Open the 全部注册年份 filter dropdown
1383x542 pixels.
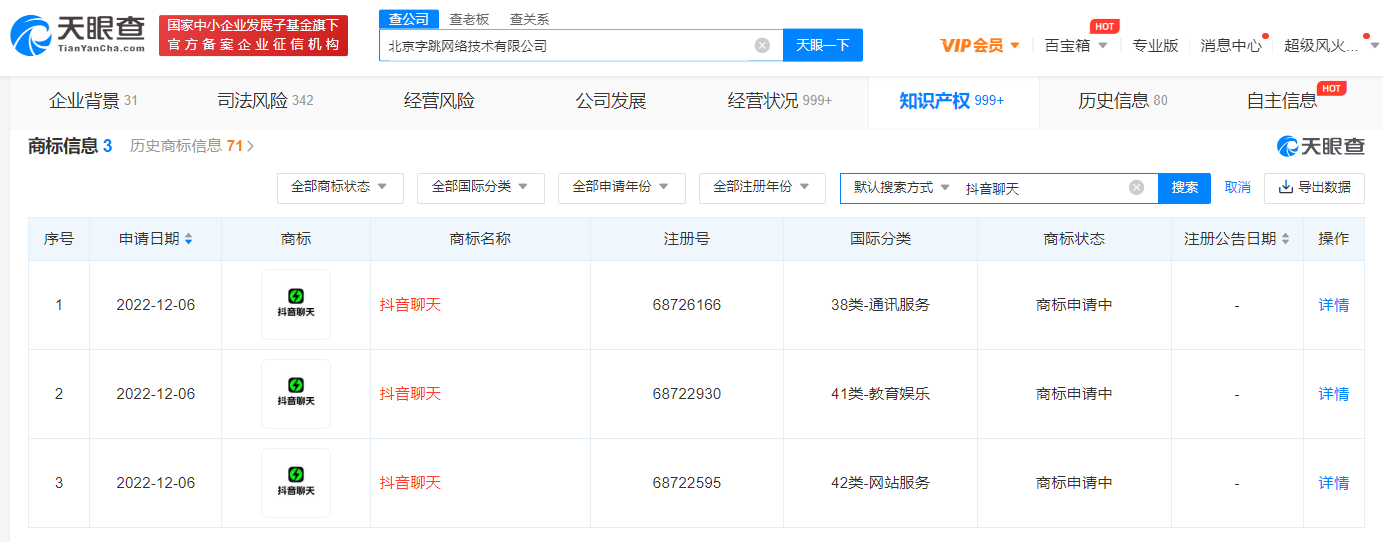point(762,188)
